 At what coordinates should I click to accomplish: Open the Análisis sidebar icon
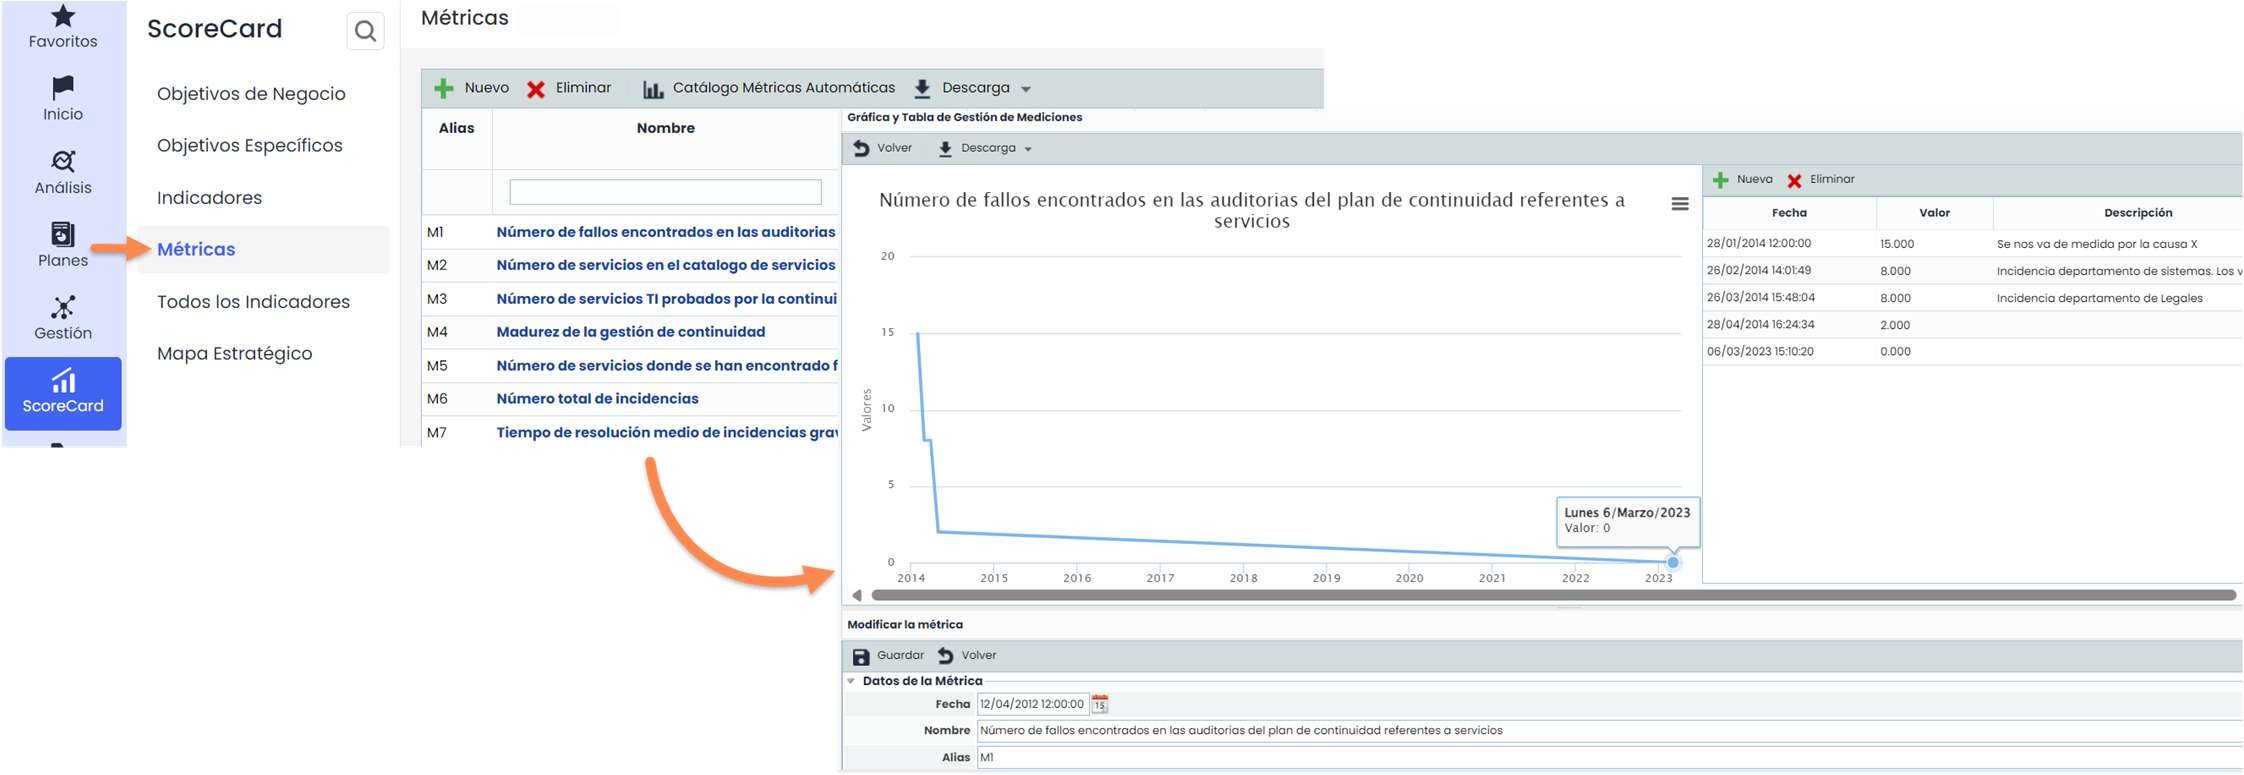coord(63,162)
